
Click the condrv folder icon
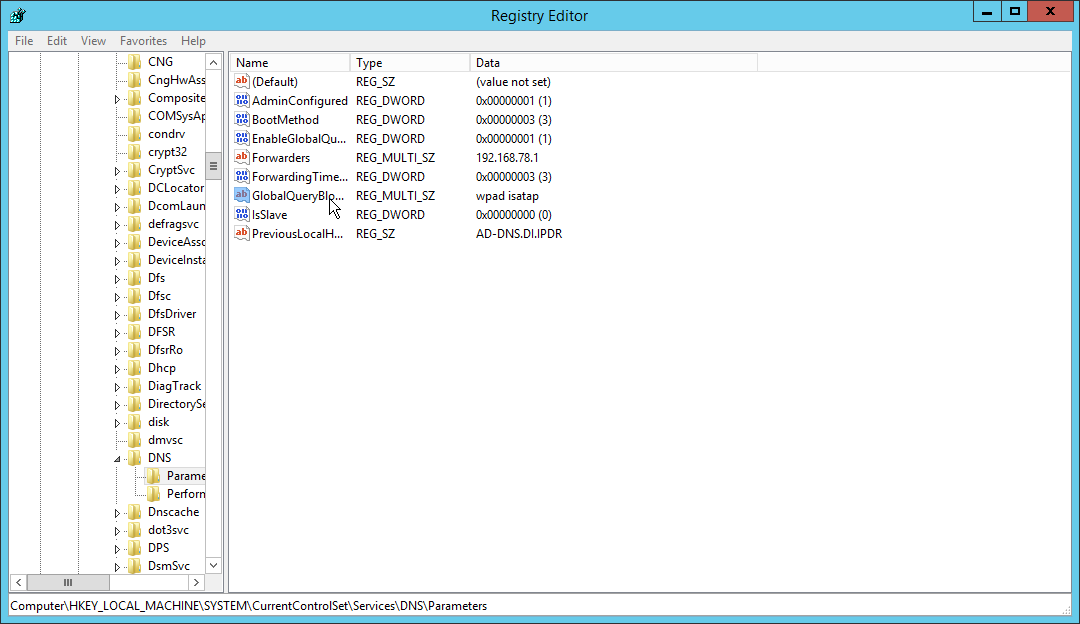(135, 134)
